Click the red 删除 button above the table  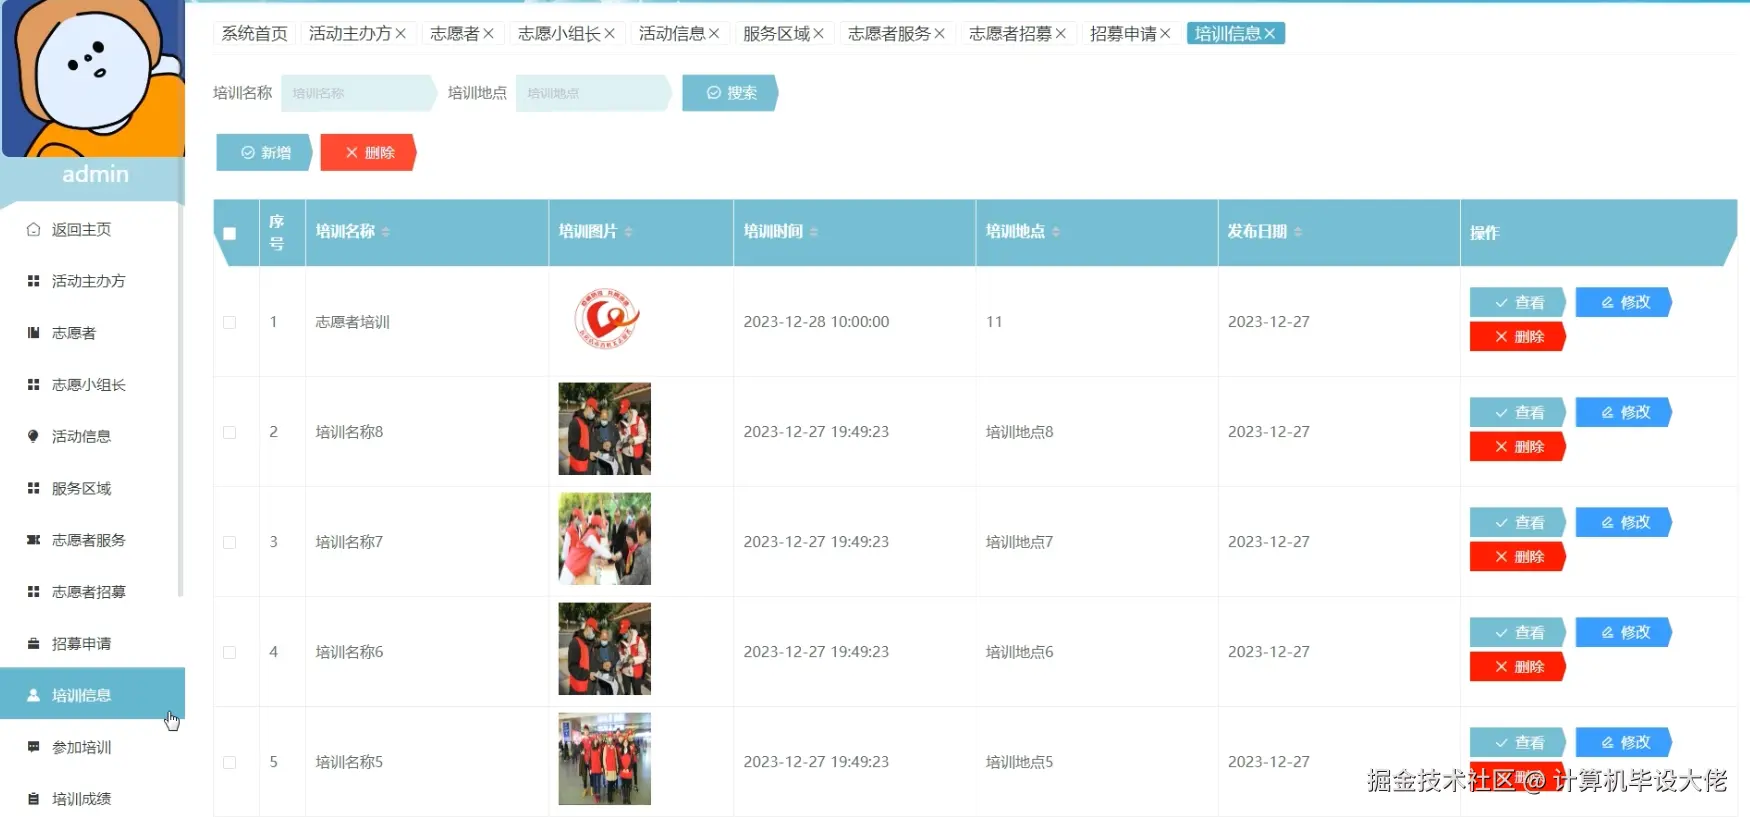pos(368,153)
